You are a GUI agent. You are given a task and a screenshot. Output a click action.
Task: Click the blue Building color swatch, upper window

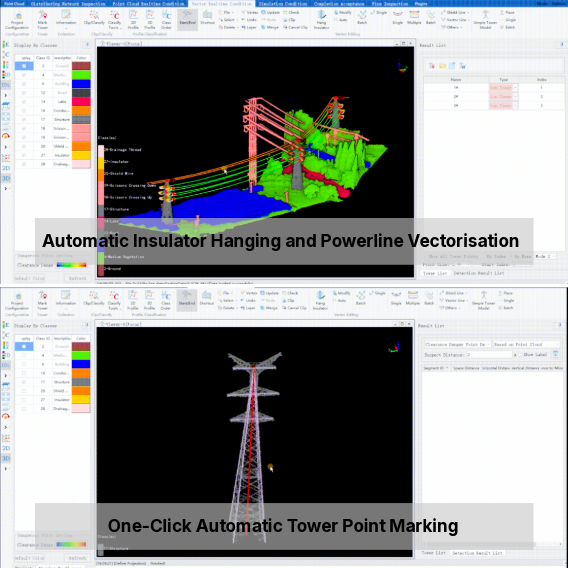pyautogui.click(x=81, y=84)
